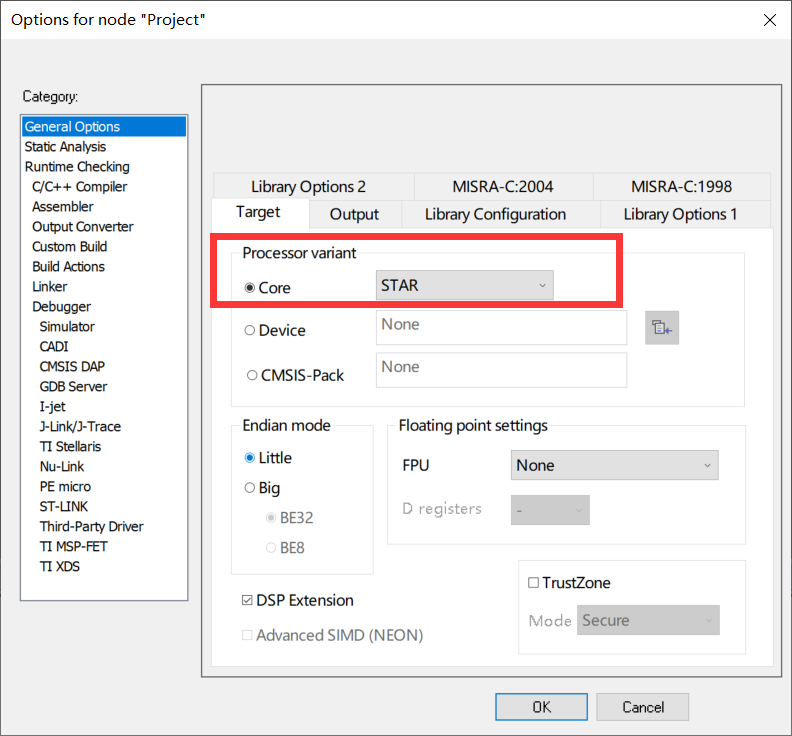Open the Core STAR dropdown
792x736 pixels.
click(464, 286)
